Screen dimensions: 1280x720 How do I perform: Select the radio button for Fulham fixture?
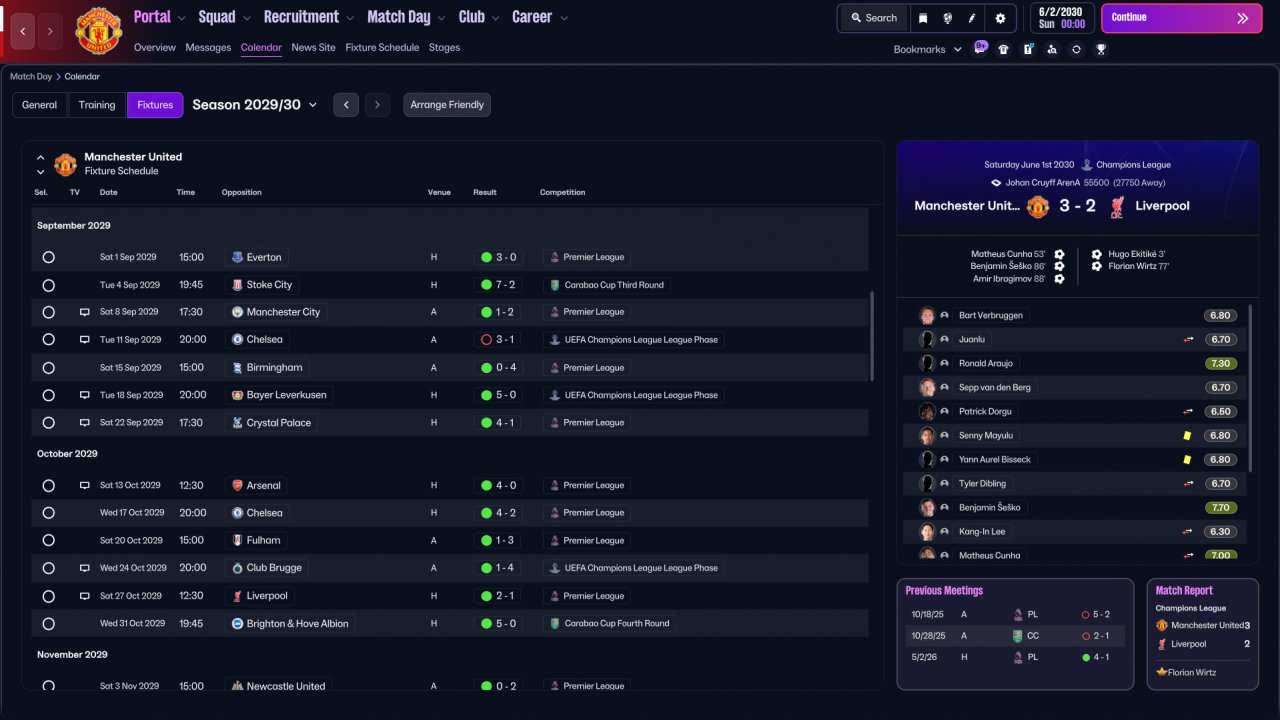[48, 541]
